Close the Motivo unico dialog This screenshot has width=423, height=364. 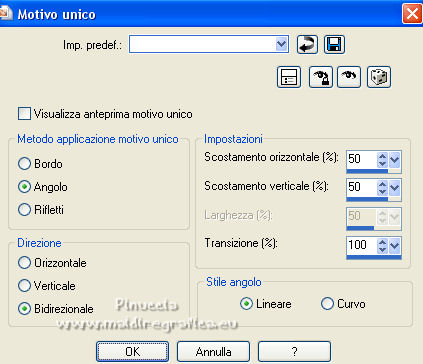click(x=412, y=14)
